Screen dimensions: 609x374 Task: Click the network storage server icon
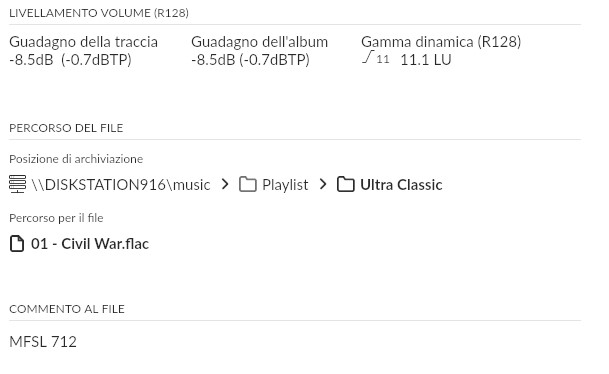pos(17,184)
